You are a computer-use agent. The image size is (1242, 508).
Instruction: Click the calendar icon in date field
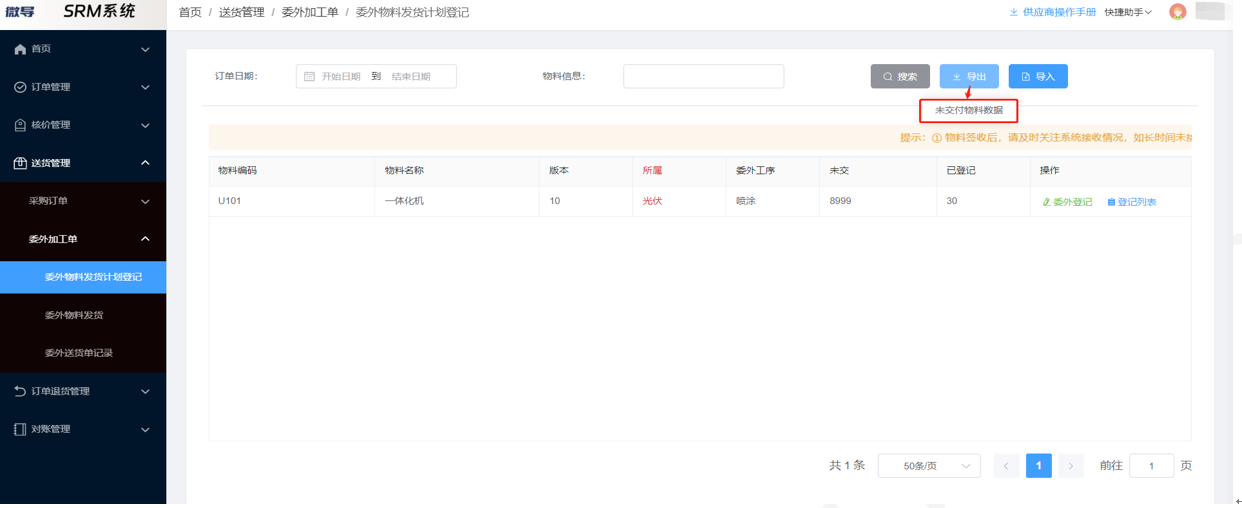(309, 77)
